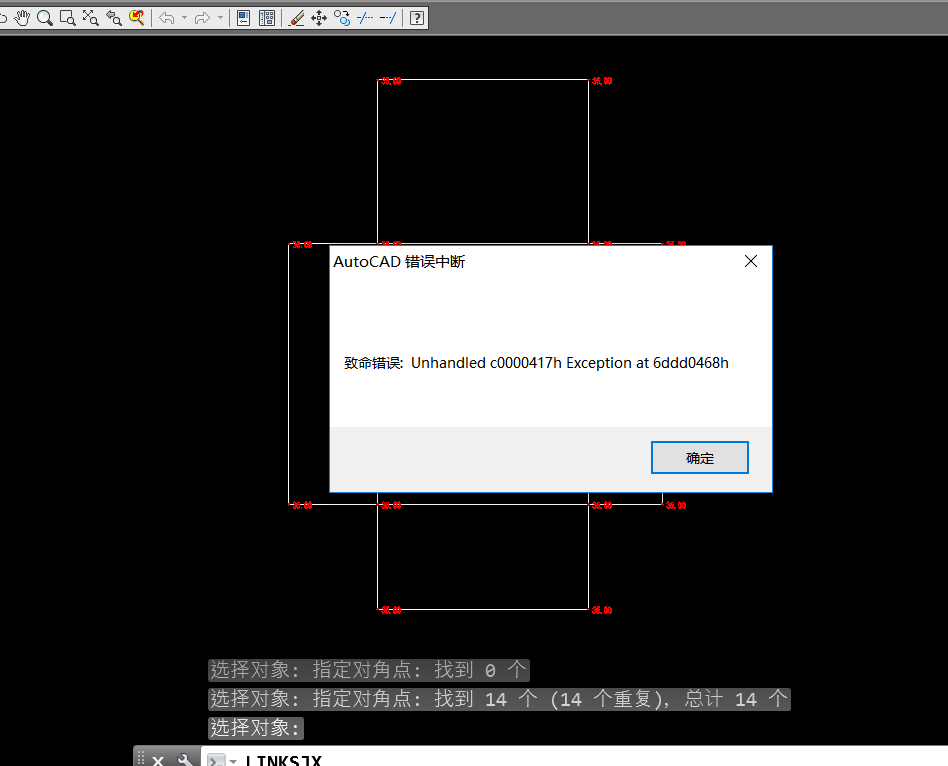Open the Help question mark icon
The image size is (948, 766).
(417, 17)
